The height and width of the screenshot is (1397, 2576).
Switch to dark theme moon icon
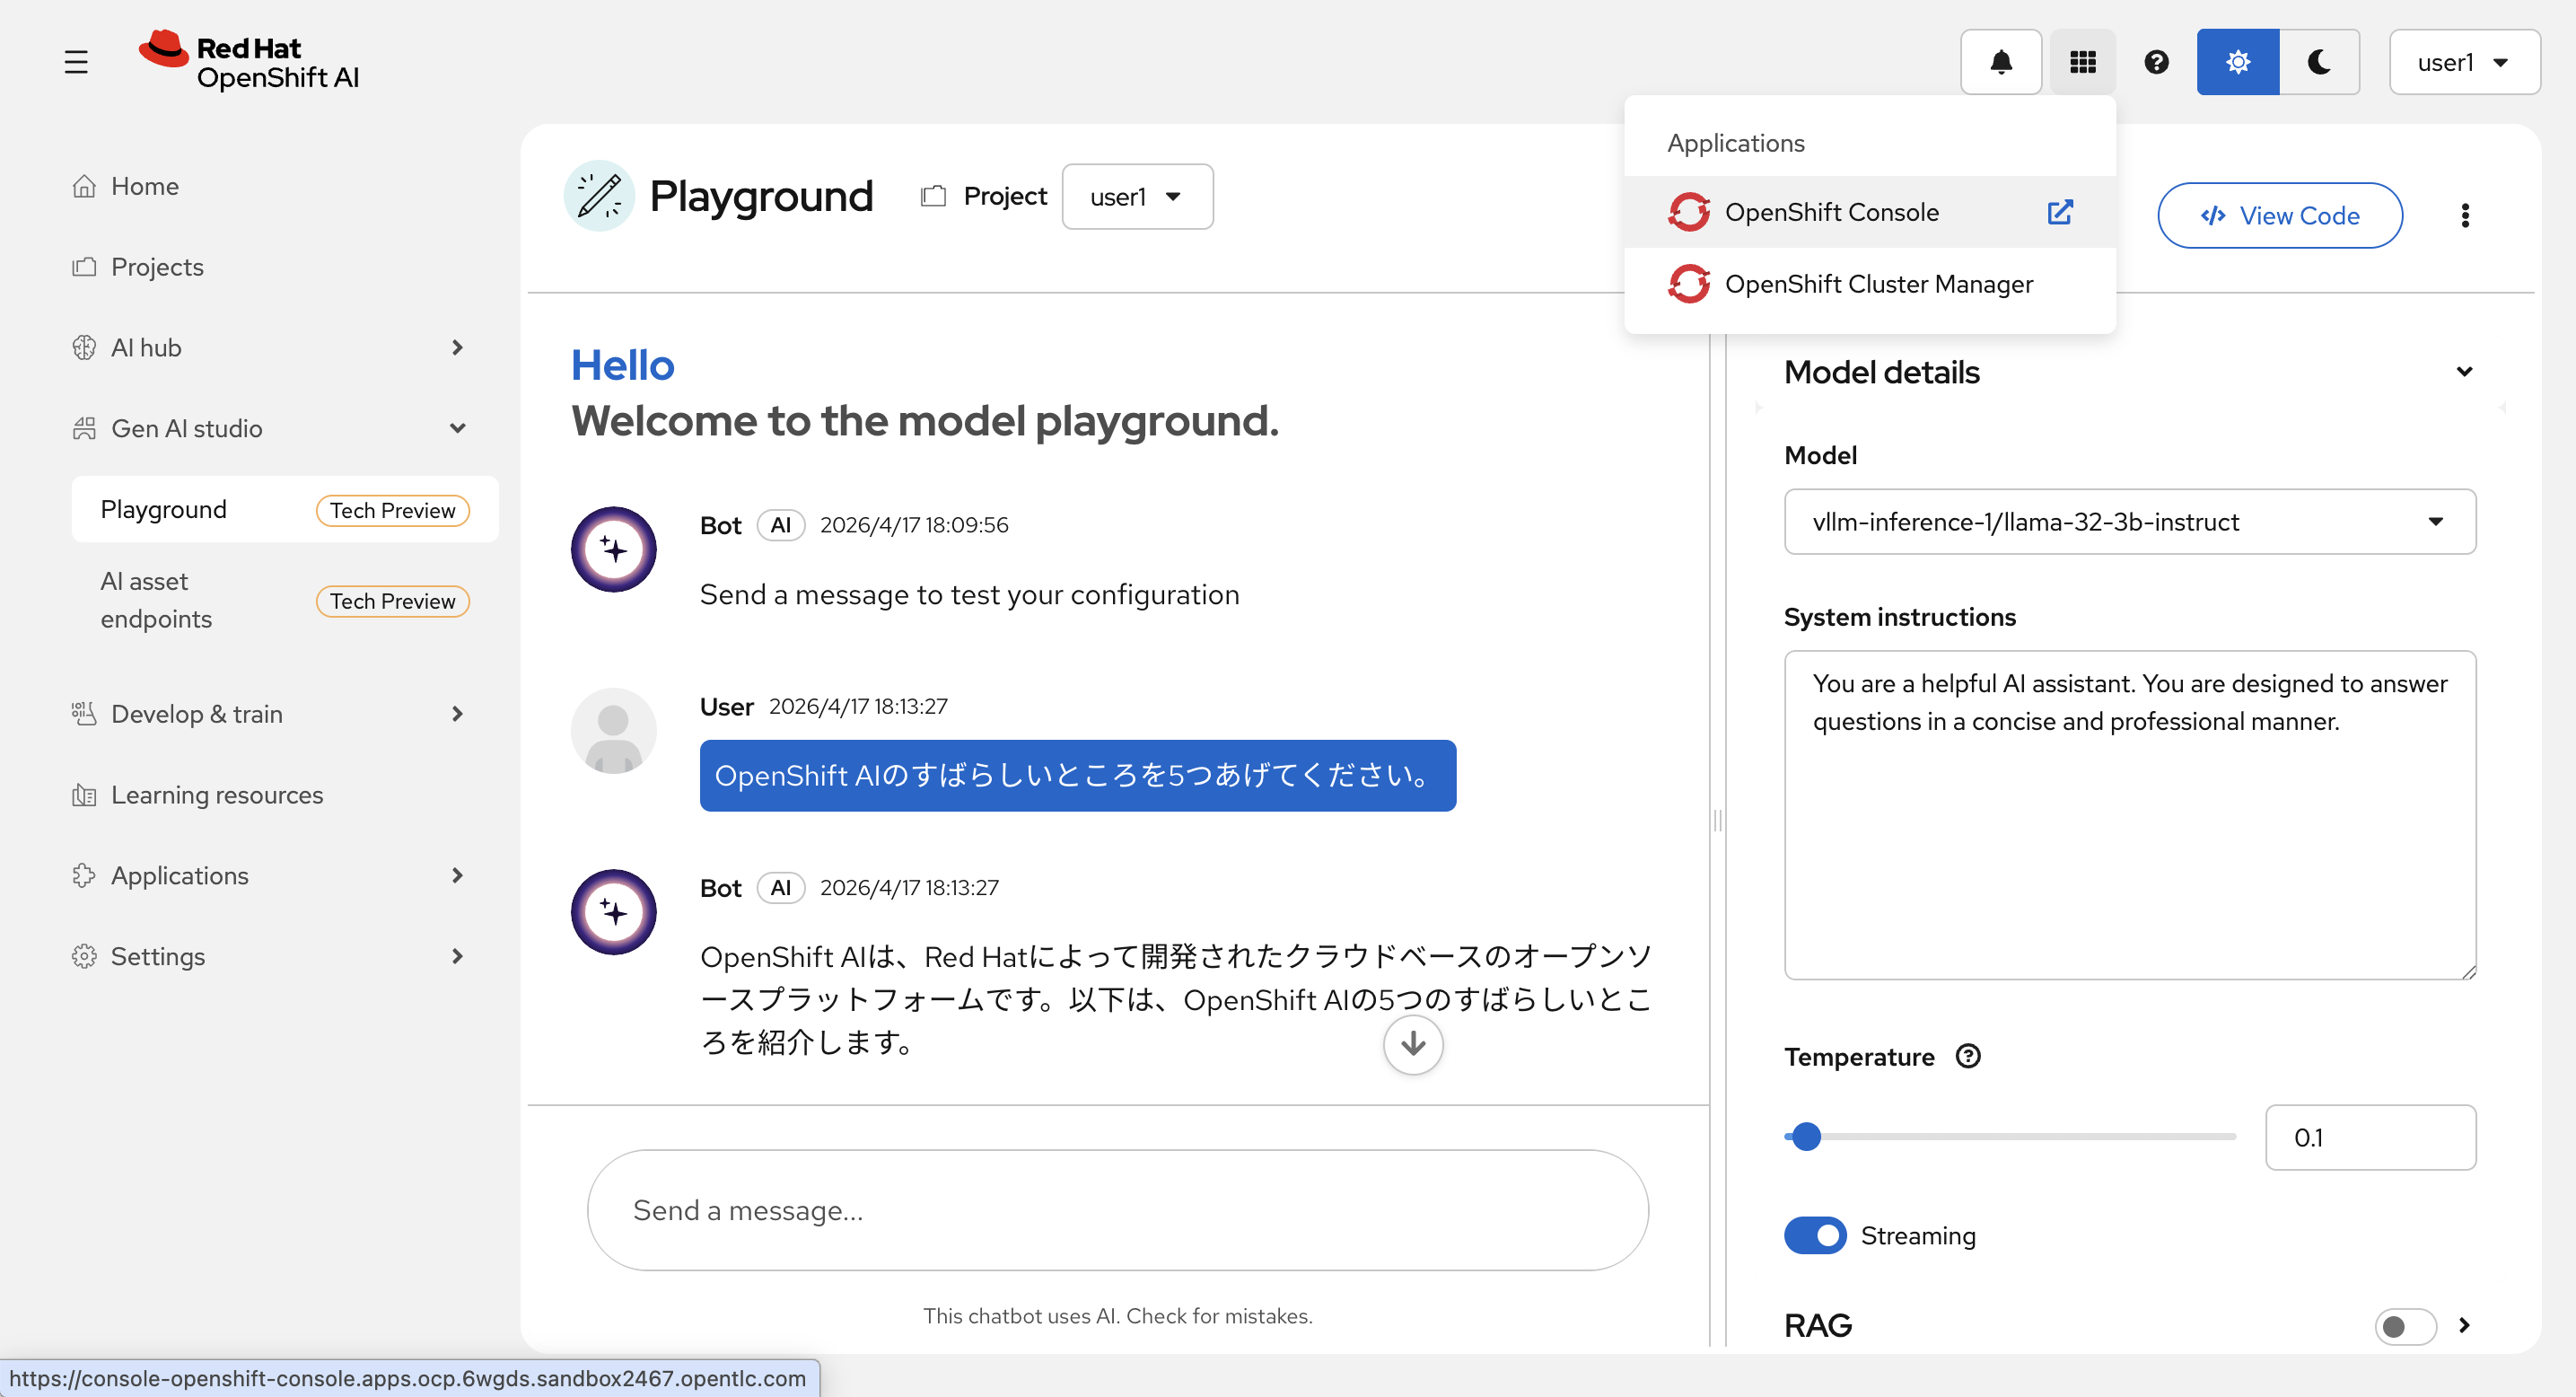coord(2319,62)
